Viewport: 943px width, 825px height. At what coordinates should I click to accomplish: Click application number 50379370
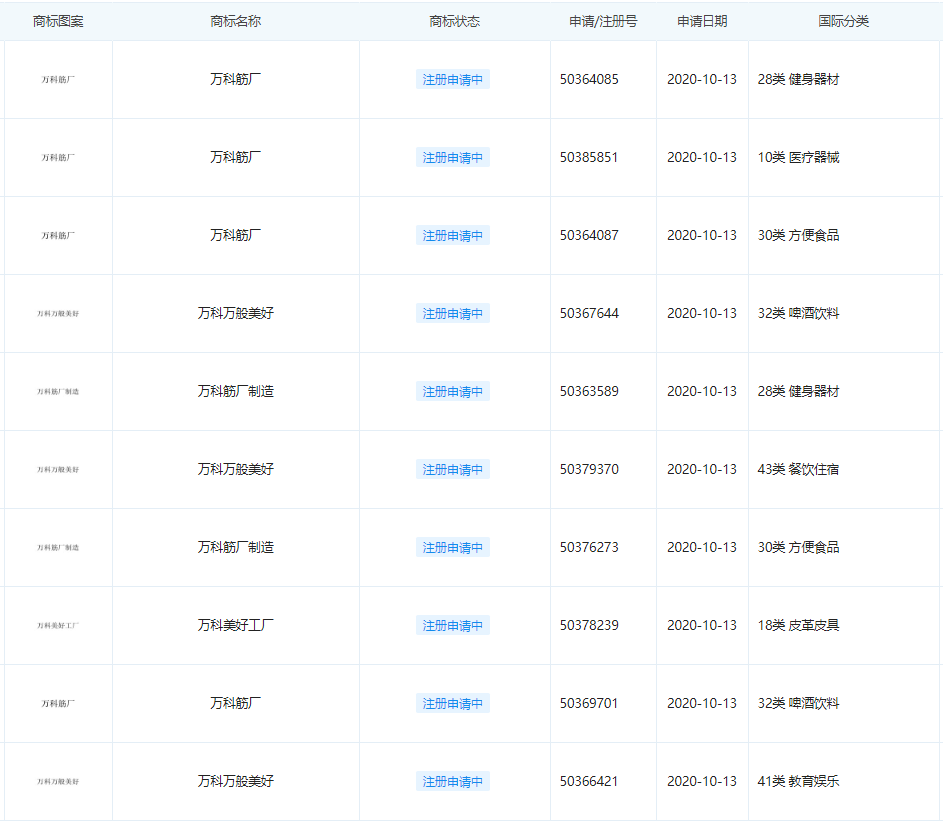[589, 469]
